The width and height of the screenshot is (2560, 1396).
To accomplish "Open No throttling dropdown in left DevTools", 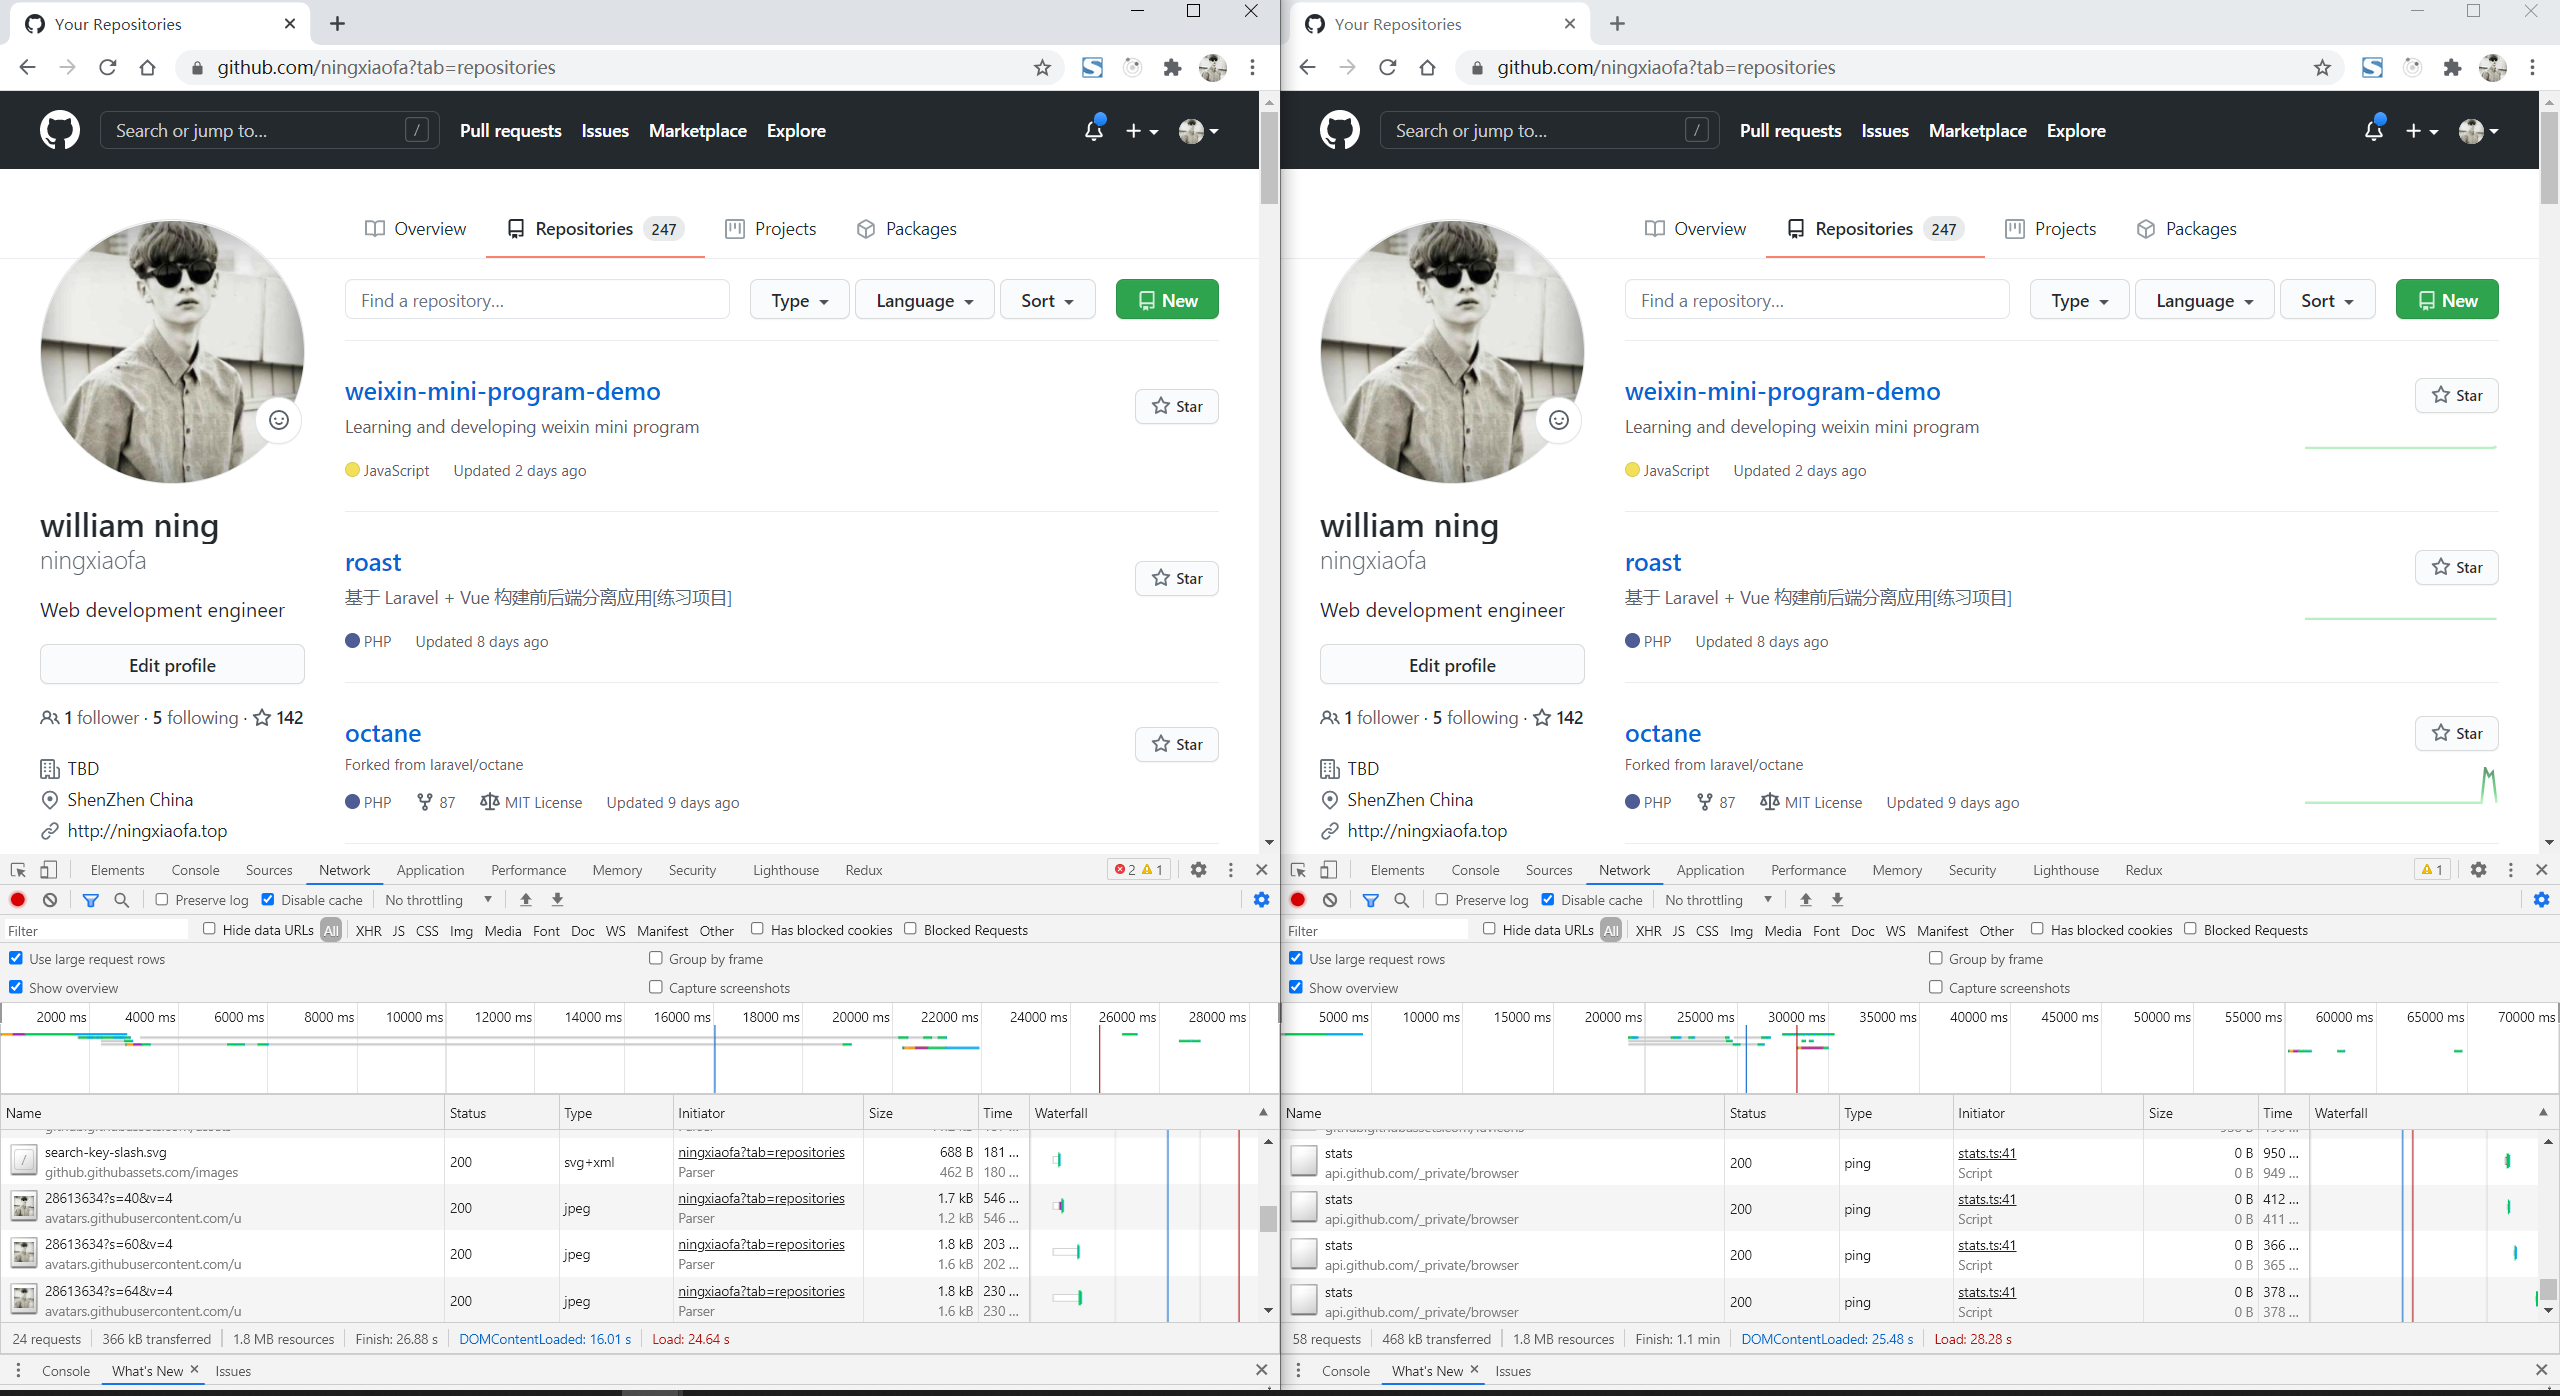I will [438, 900].
